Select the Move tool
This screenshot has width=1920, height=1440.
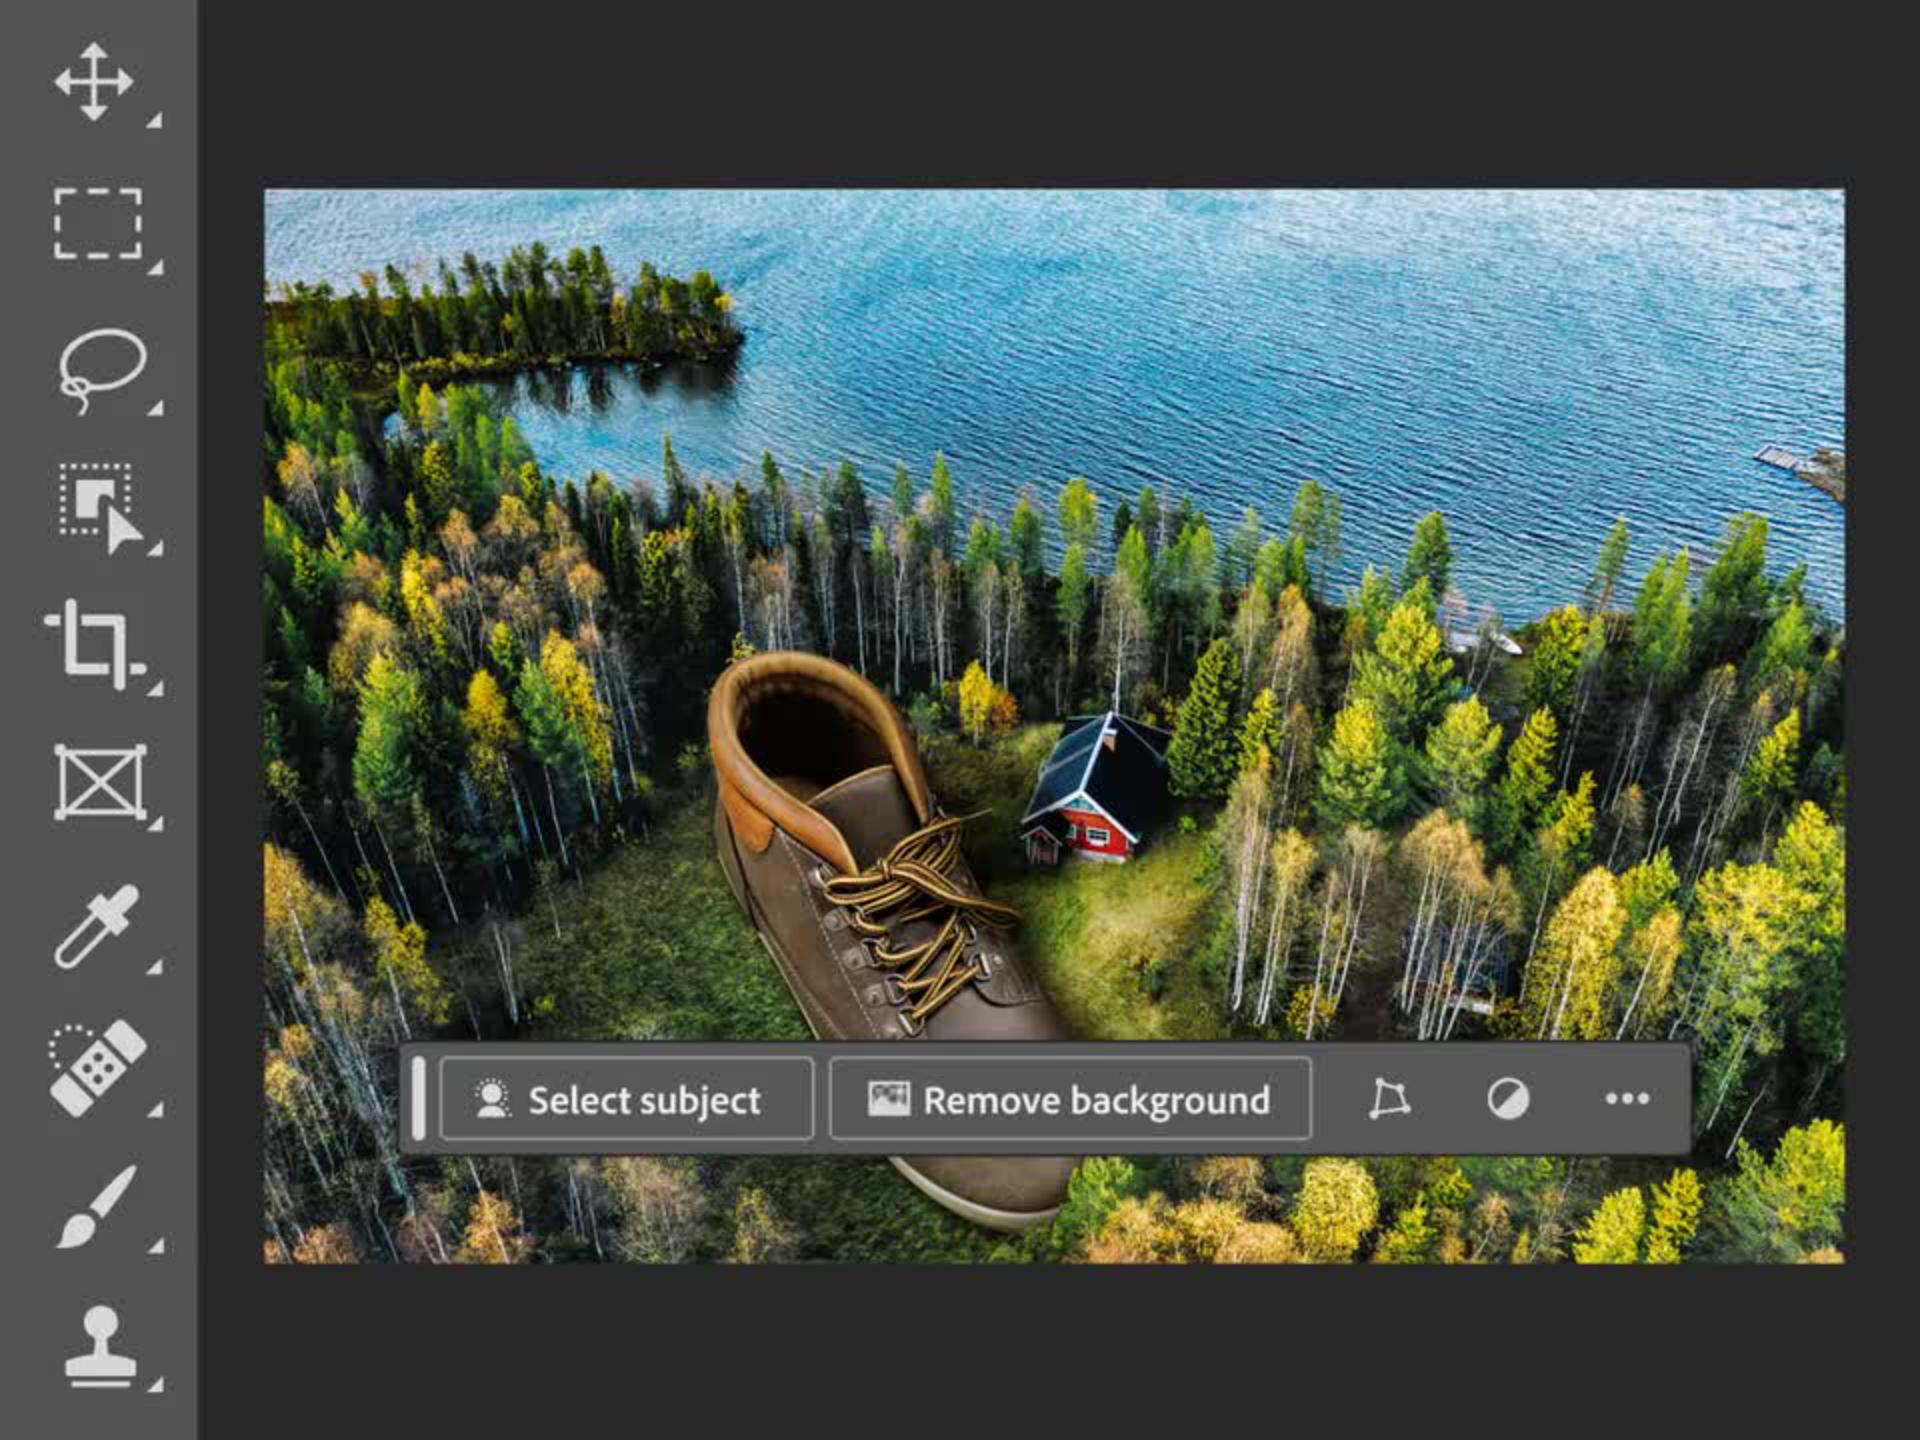point(94,82)
